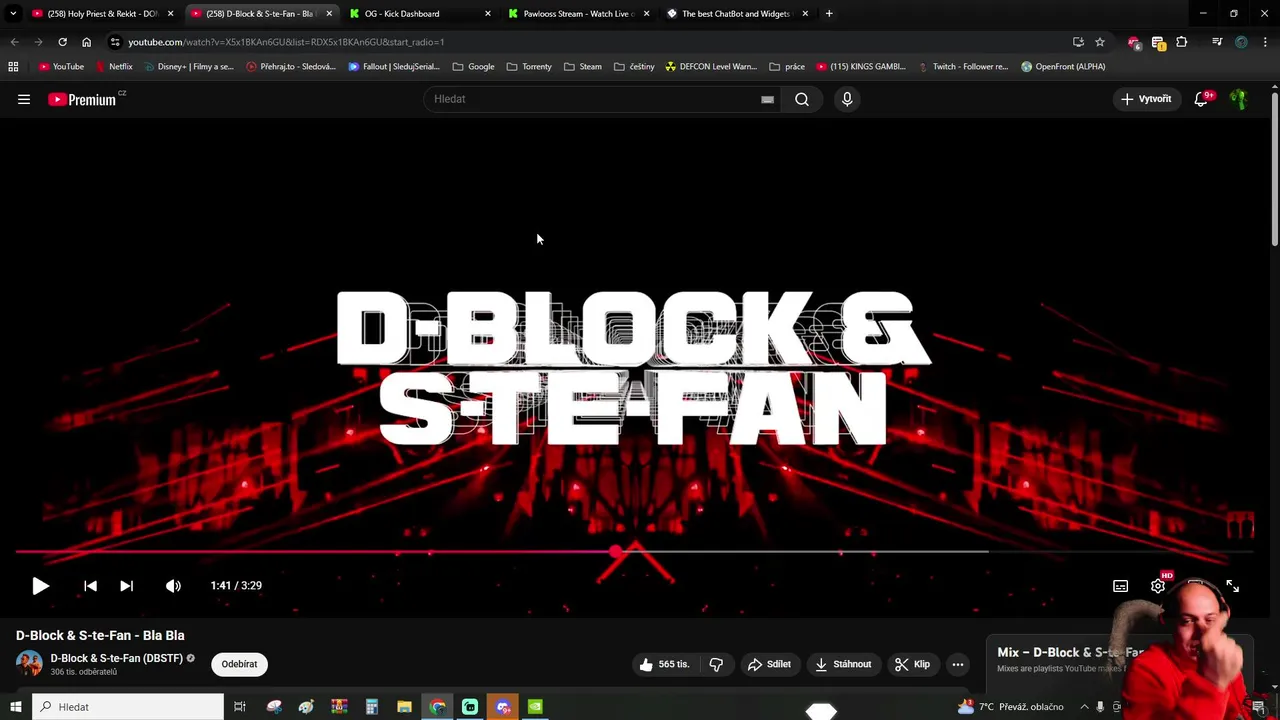Open the DEFCON Level Warn... bookmark
Viewport: 1280px width, 720px height.
pos(710,67)
